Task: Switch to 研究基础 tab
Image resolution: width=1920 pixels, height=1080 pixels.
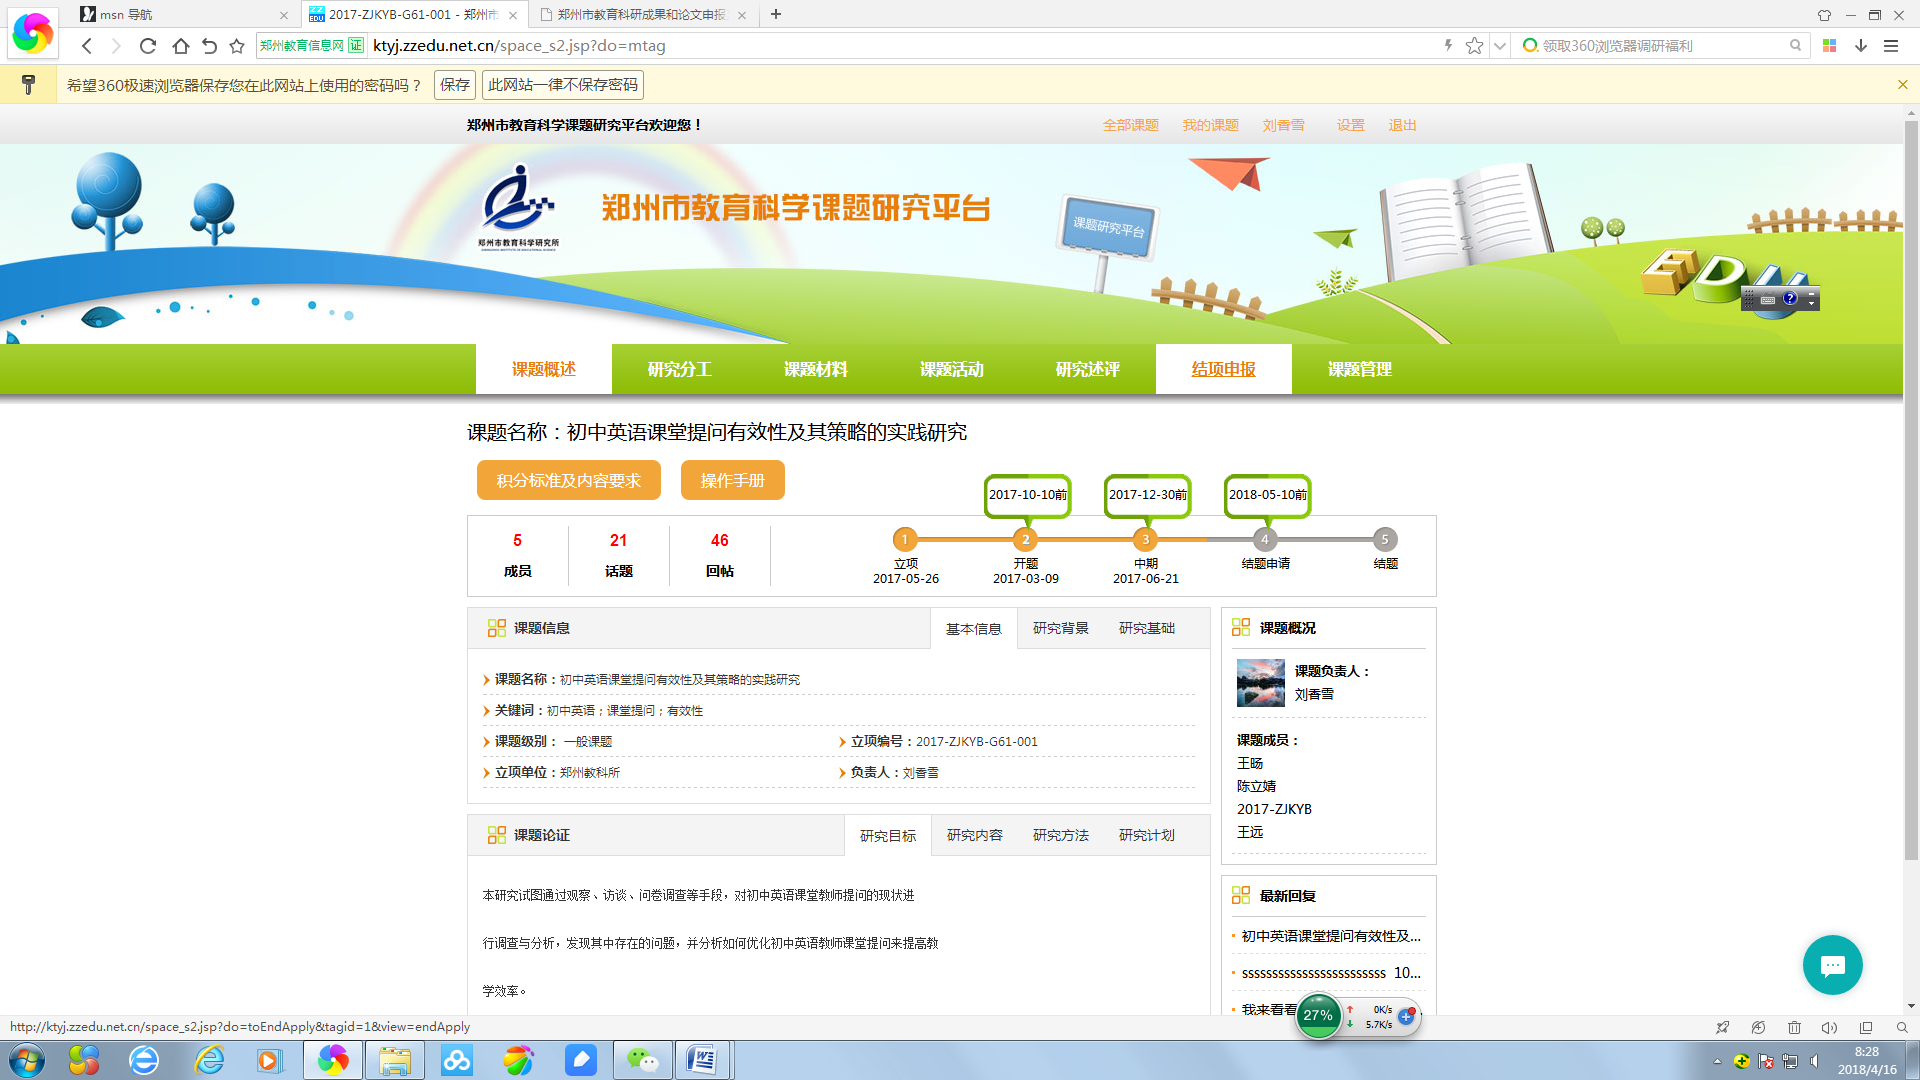Action: point(1147,628)
